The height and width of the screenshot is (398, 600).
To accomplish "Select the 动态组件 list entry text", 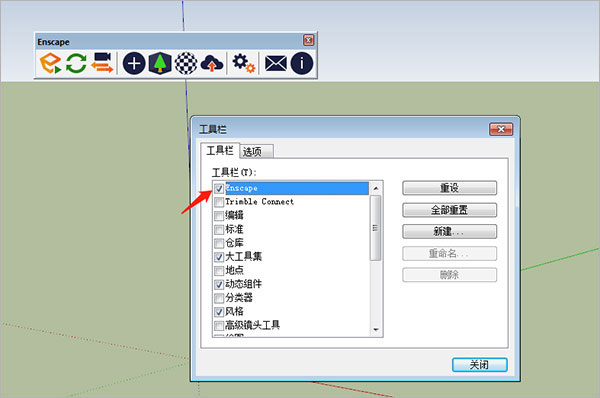I will tap(243, 284).
